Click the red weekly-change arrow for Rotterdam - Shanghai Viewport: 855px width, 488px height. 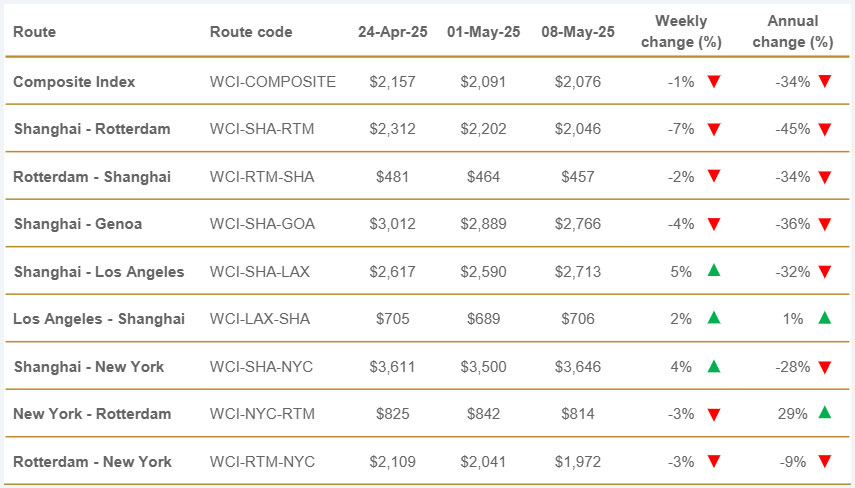click(714, 177)
